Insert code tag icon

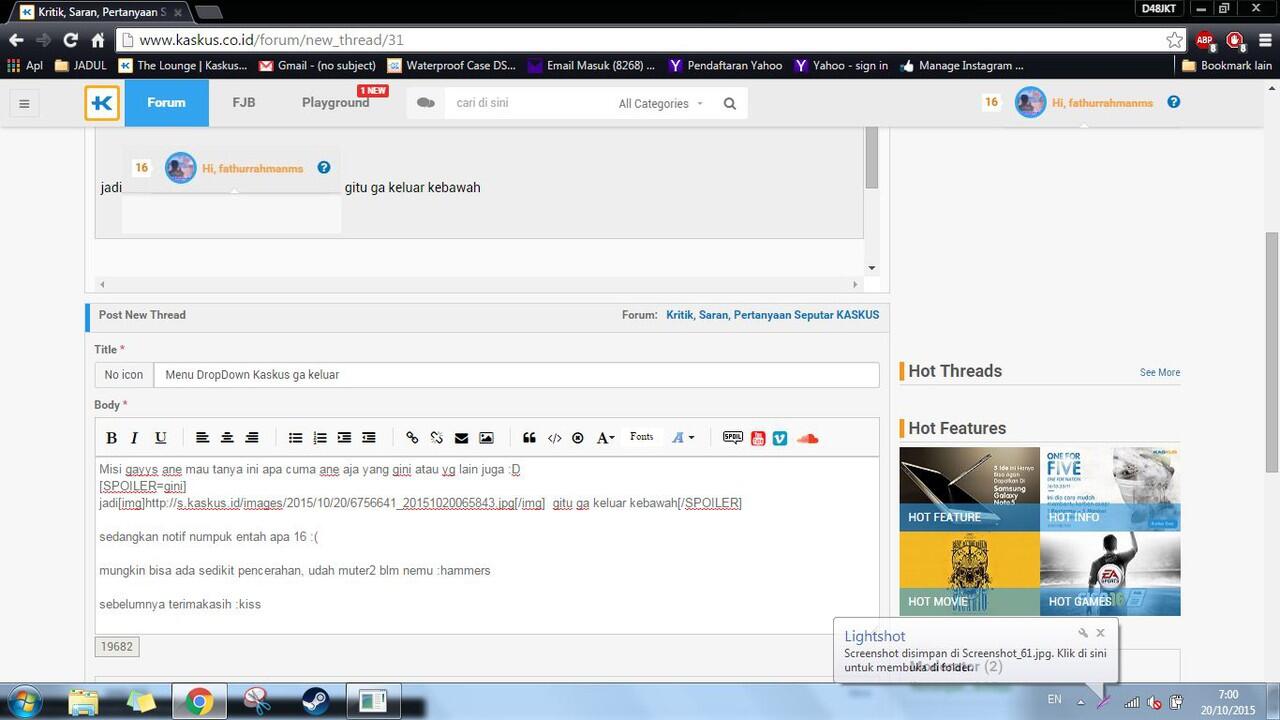pyautogui.click(x=554, y=438)
